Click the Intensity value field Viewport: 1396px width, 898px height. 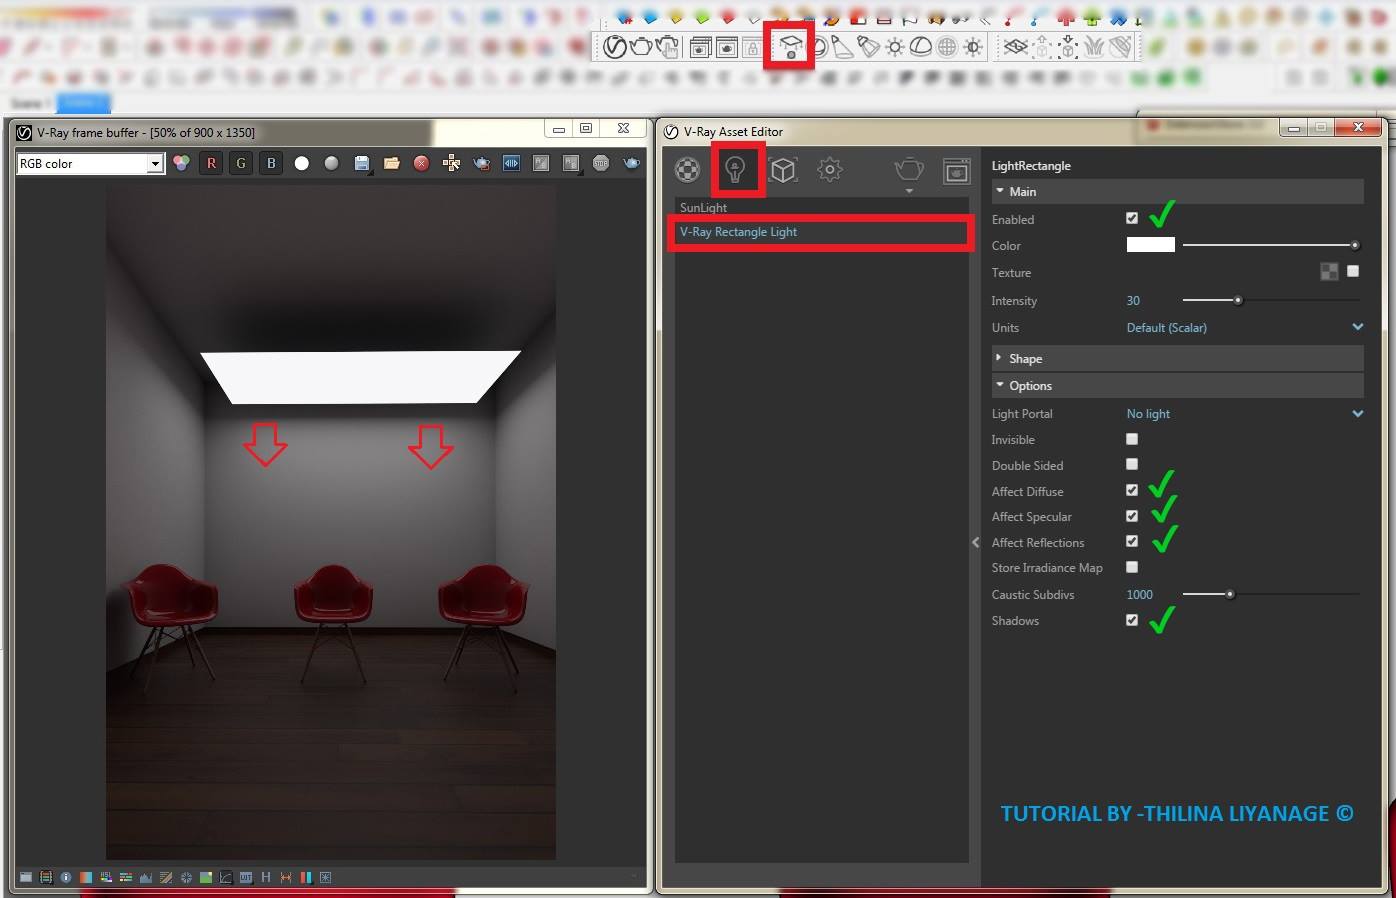coord(1133,300)
